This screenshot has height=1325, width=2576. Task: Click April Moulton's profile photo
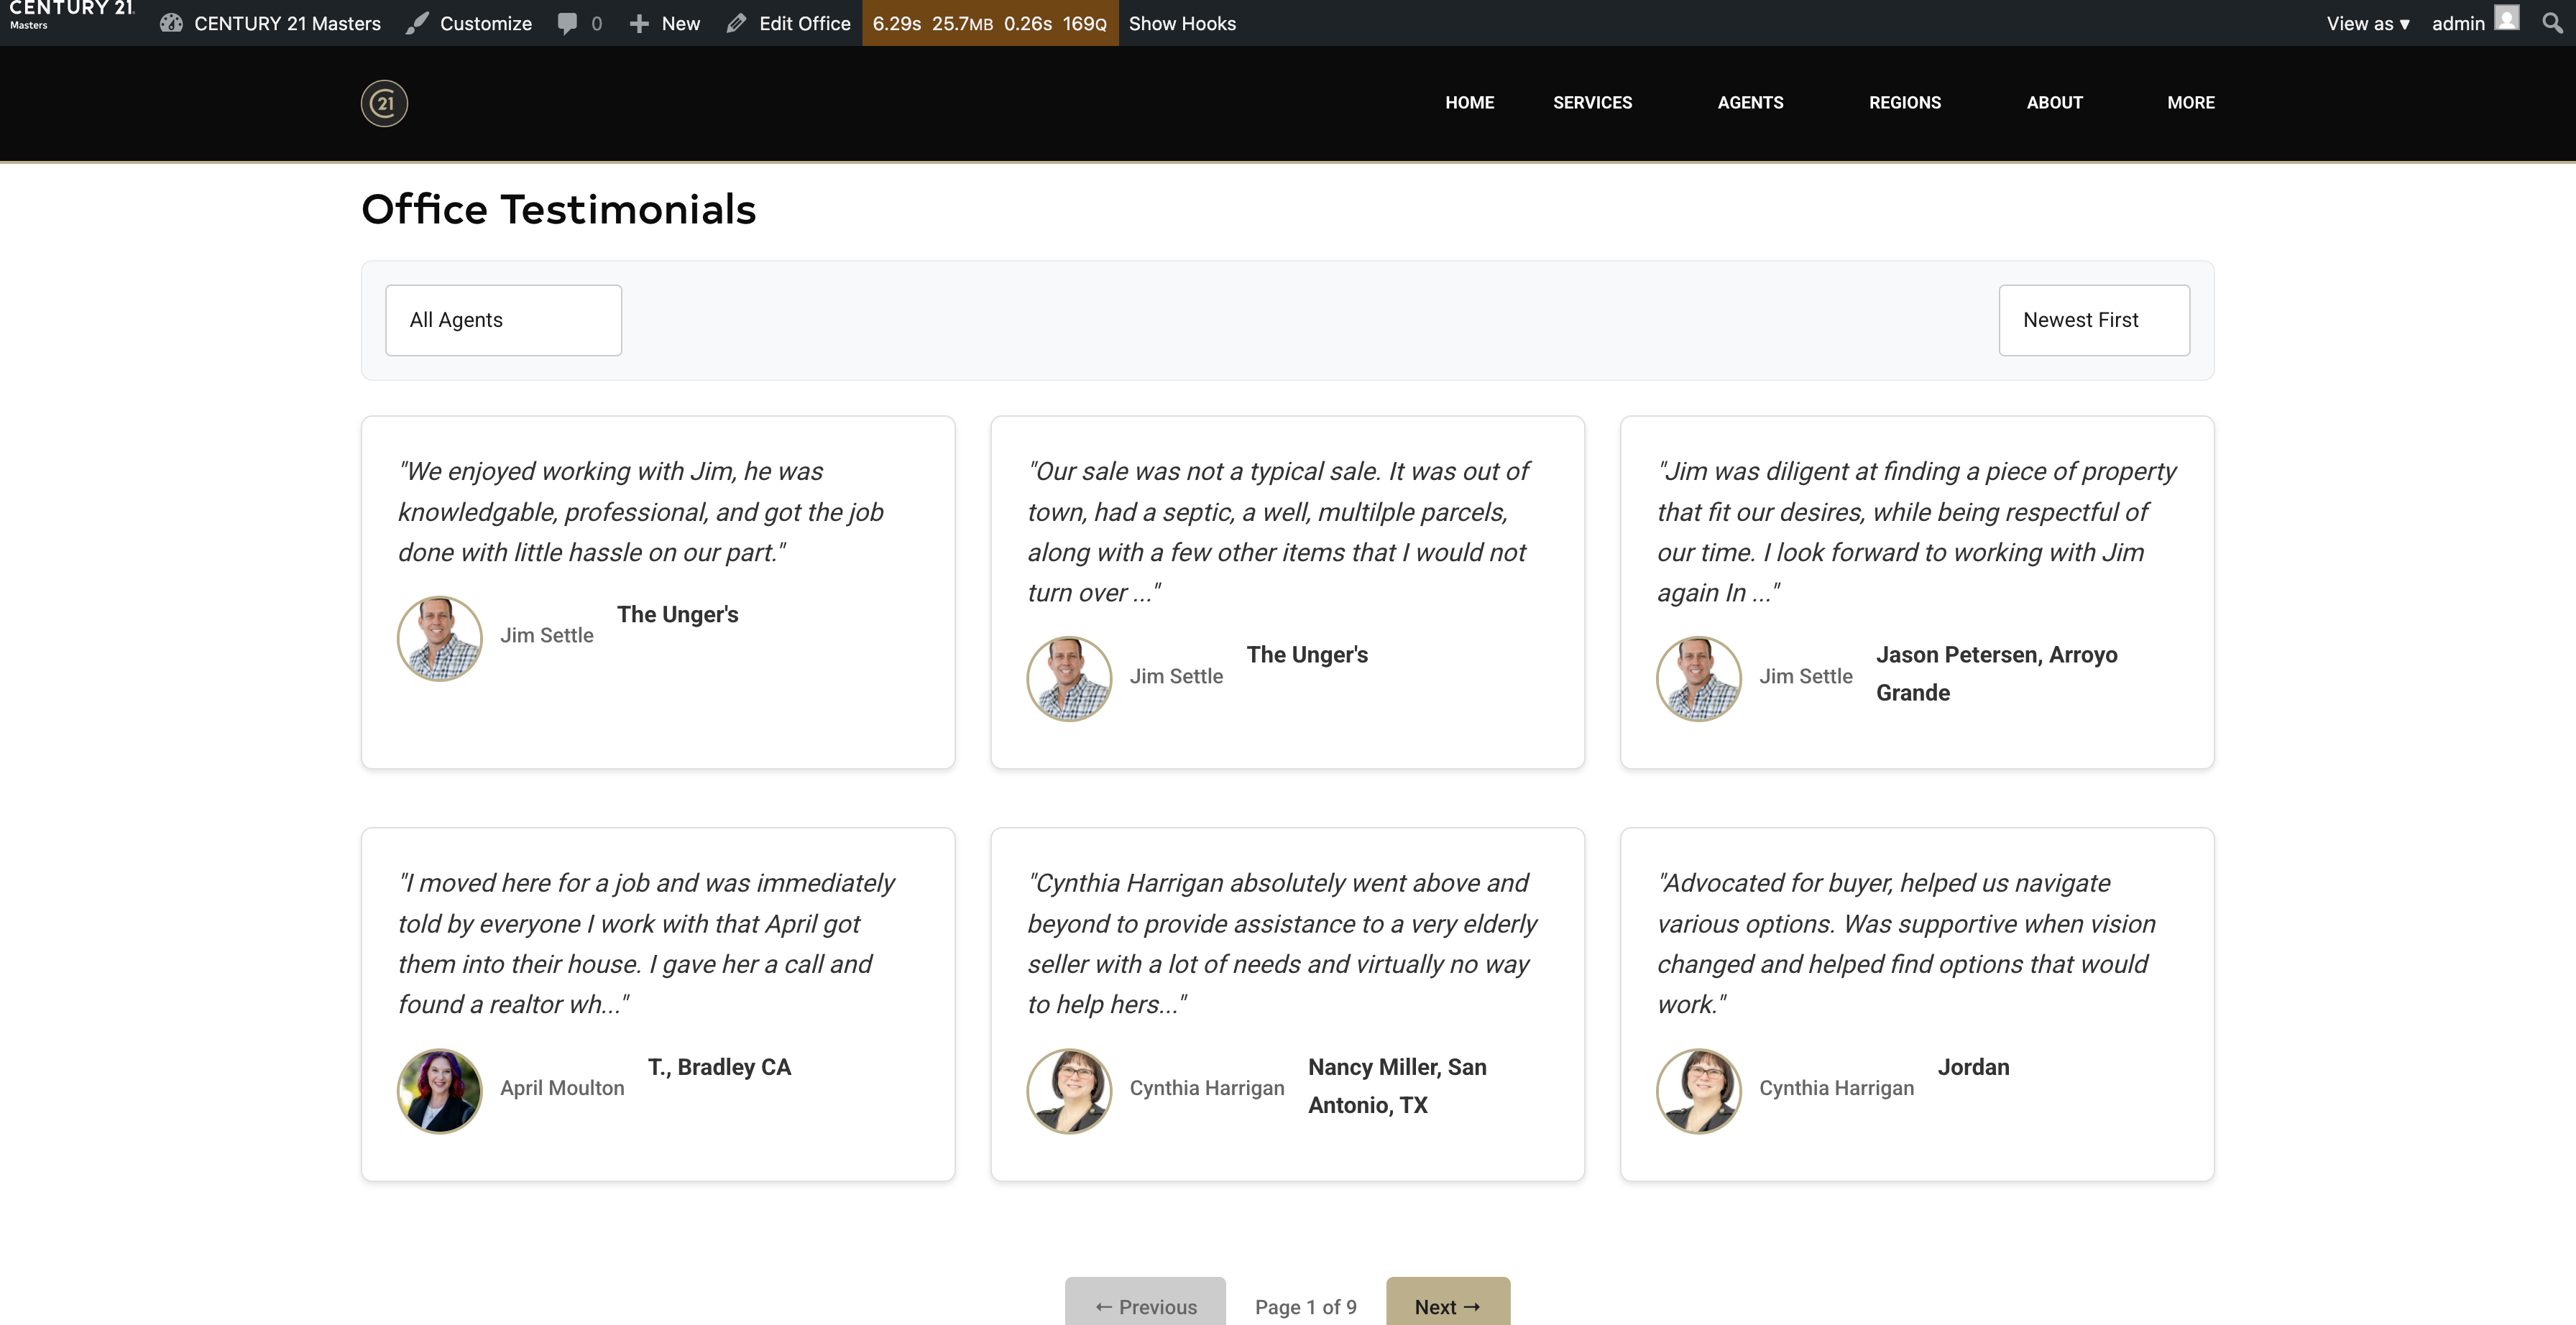[439, 1091]
